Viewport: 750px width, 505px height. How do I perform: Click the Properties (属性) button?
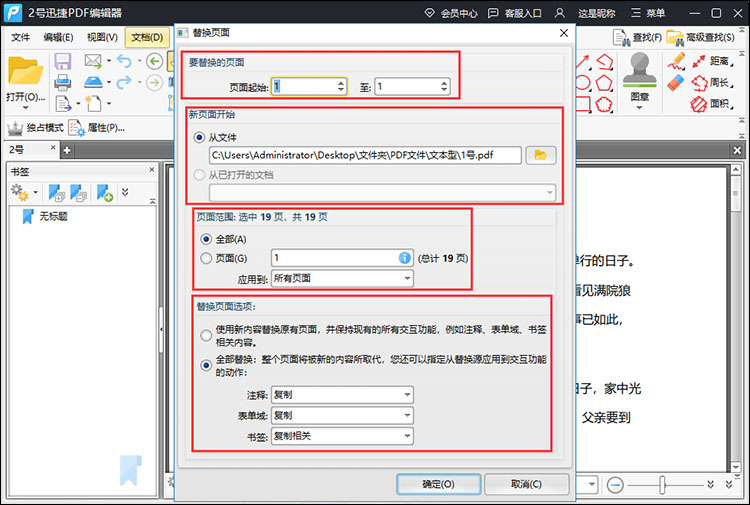coord(97,128)
